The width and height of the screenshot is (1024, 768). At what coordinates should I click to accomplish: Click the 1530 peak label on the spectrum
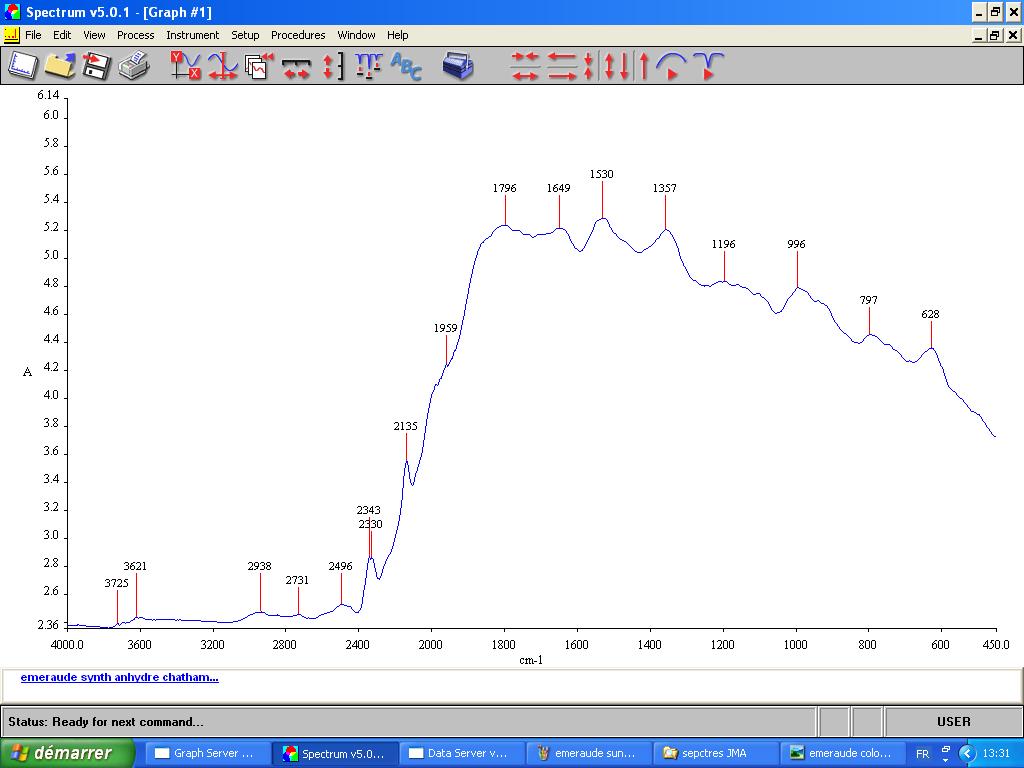click(601, 174)
